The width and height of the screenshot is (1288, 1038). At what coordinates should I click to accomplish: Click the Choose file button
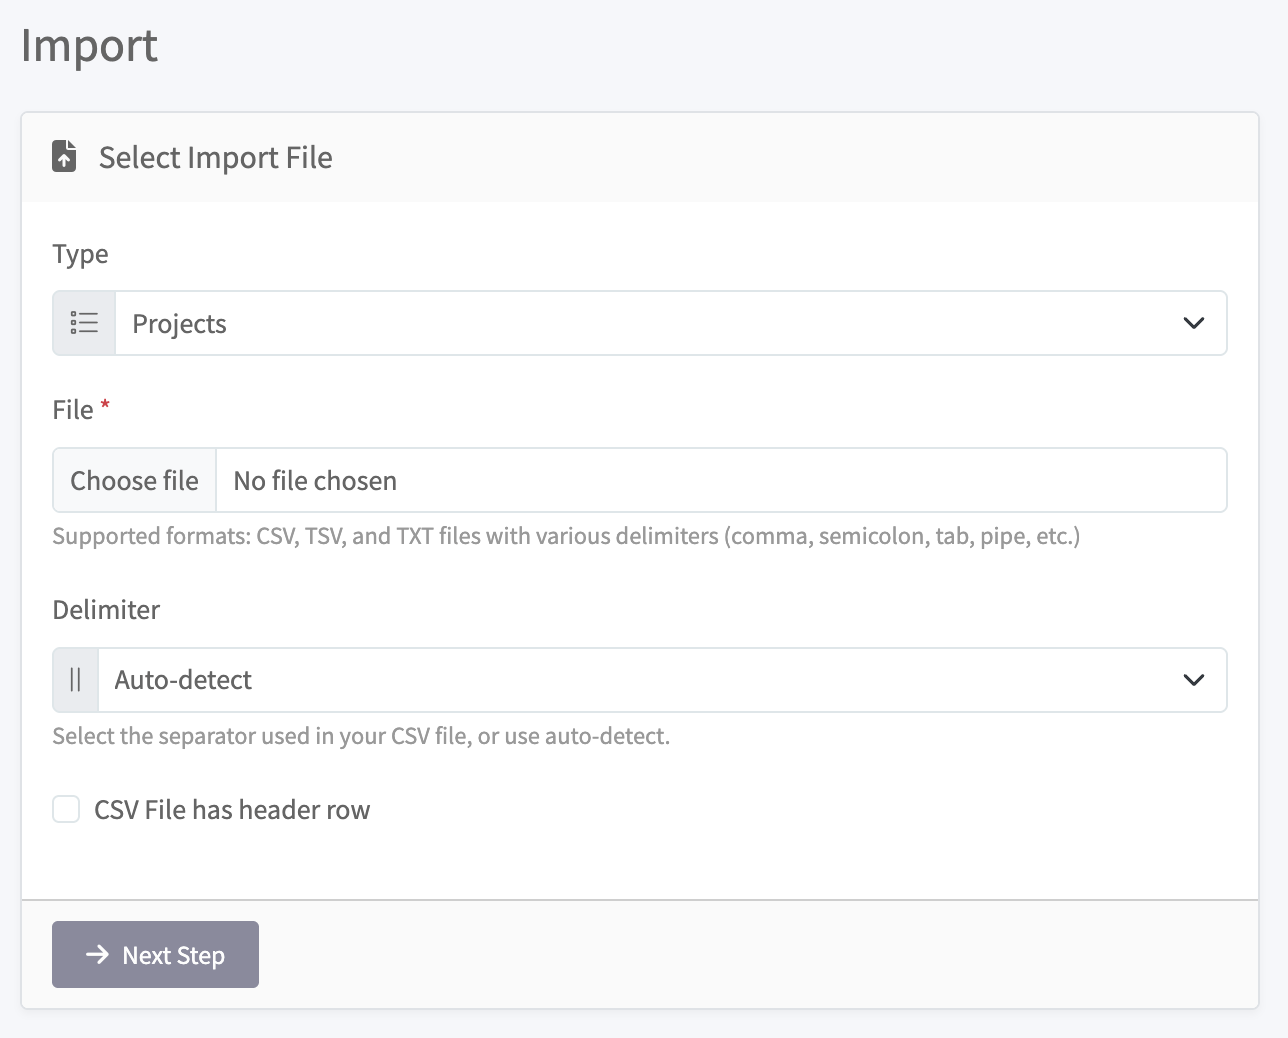(x=134, y=480)
